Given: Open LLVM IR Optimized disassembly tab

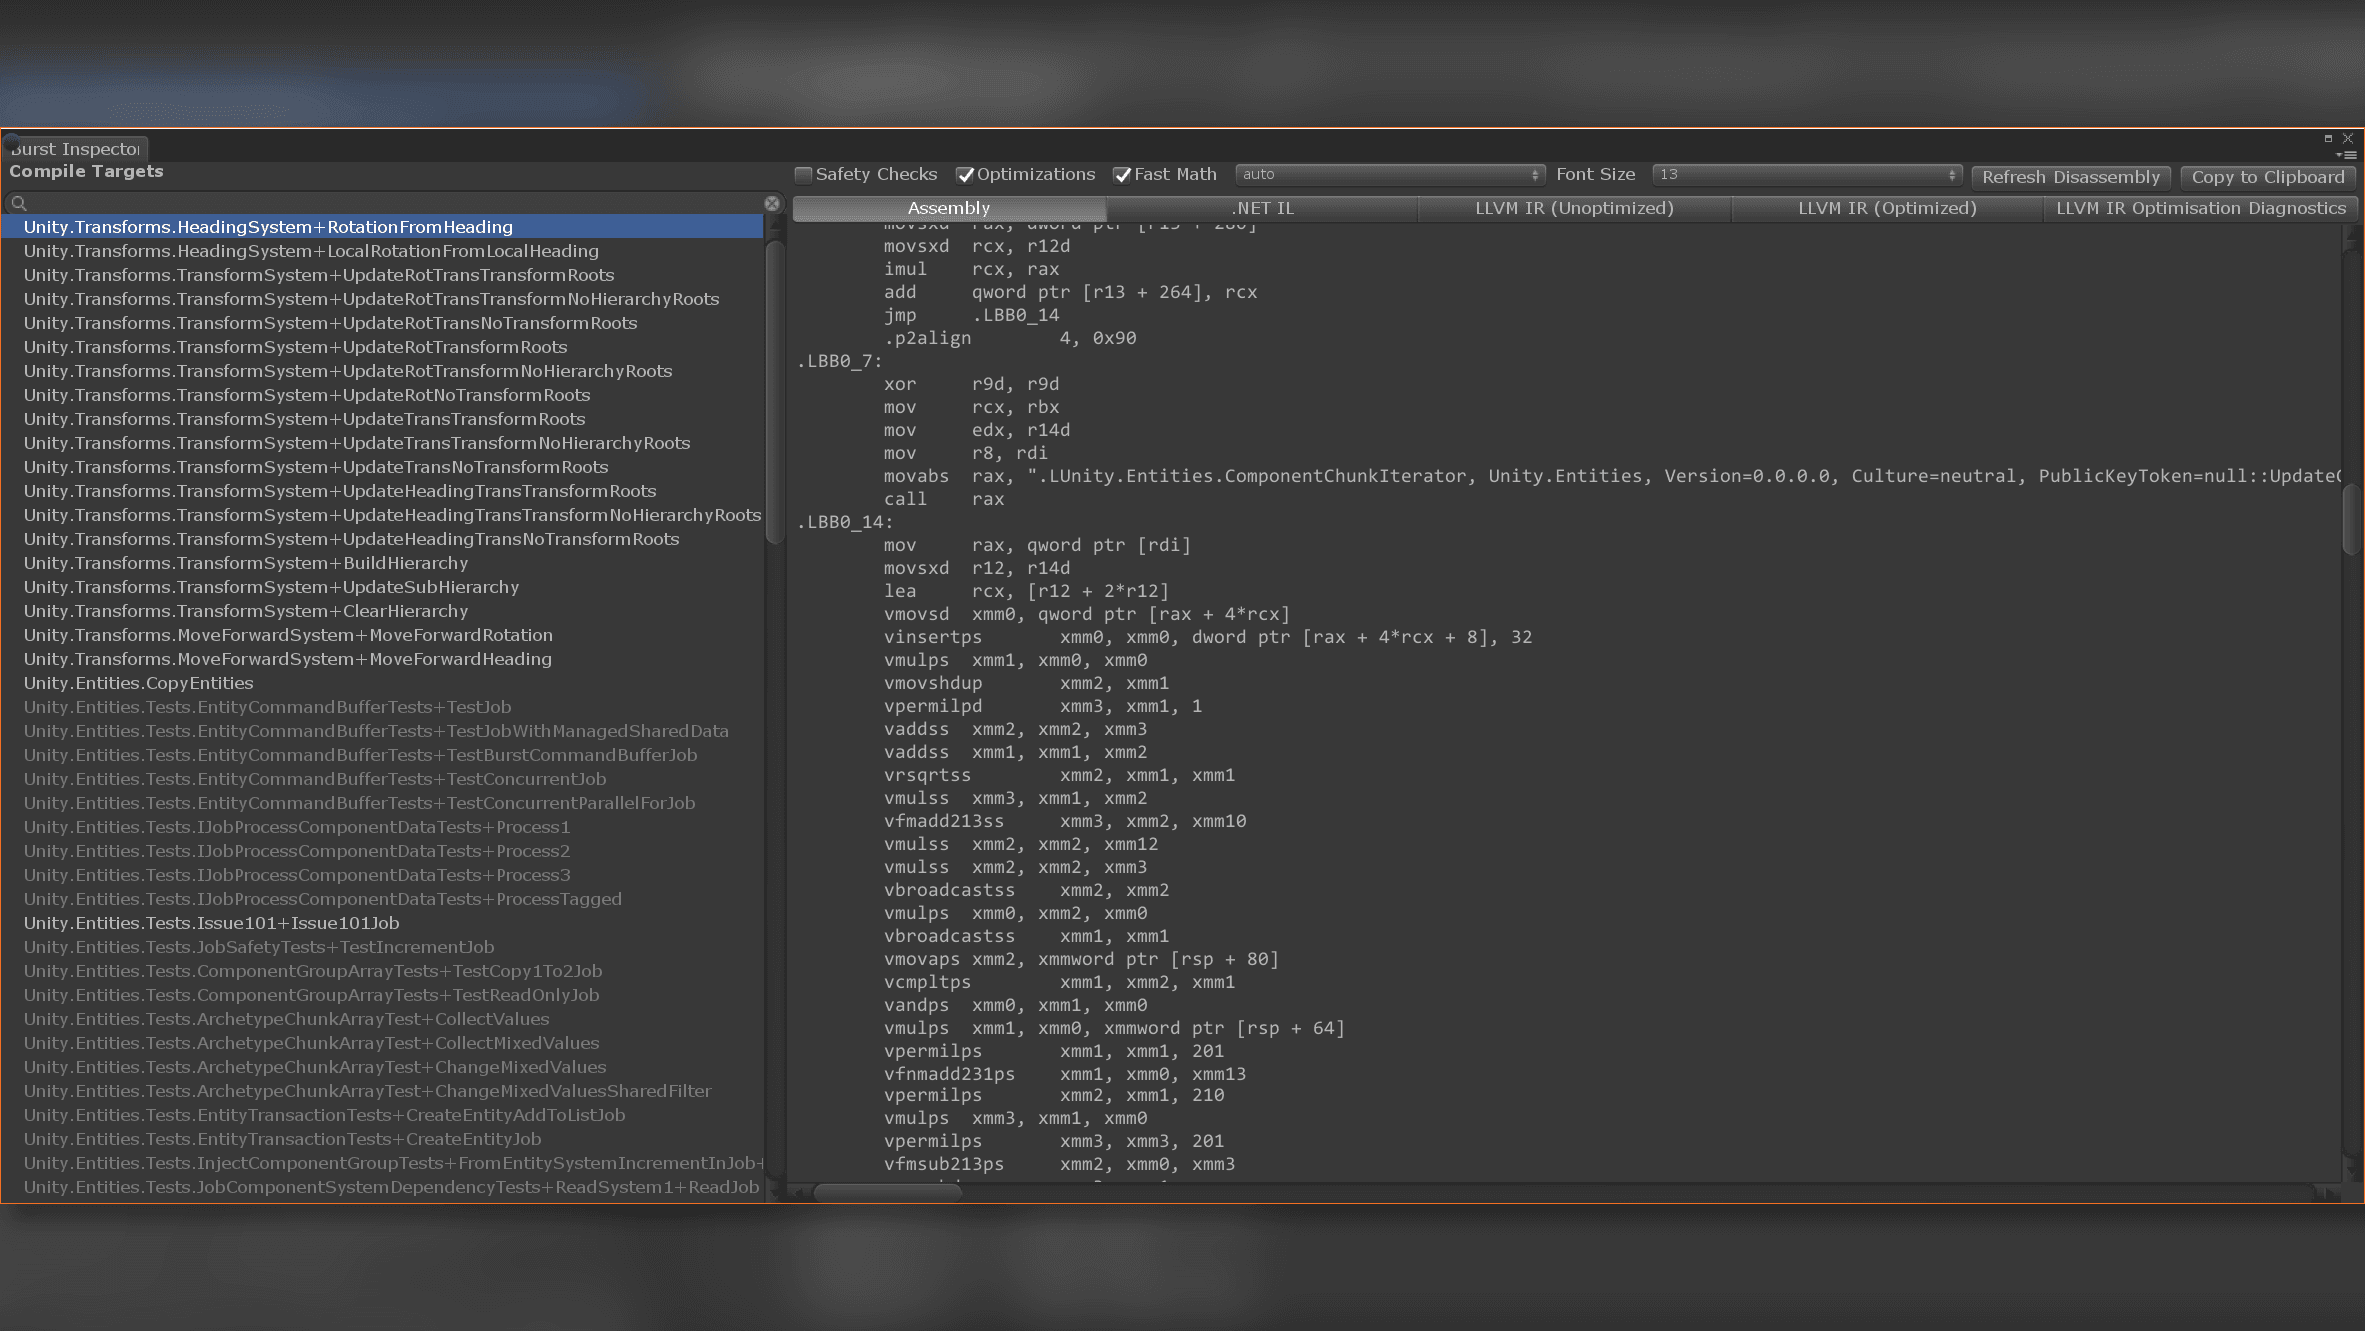Looking at the screenshot, I should click(1886, 208).
